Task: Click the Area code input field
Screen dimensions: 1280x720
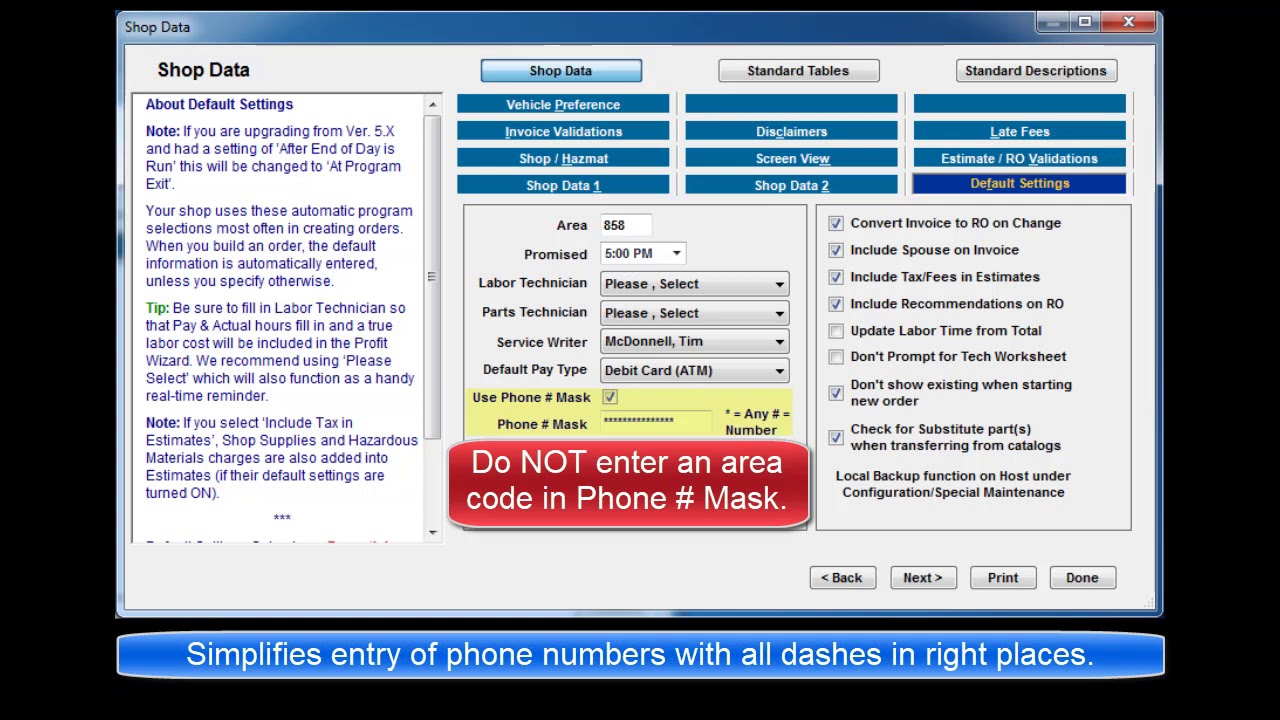Action: (626, 226)
